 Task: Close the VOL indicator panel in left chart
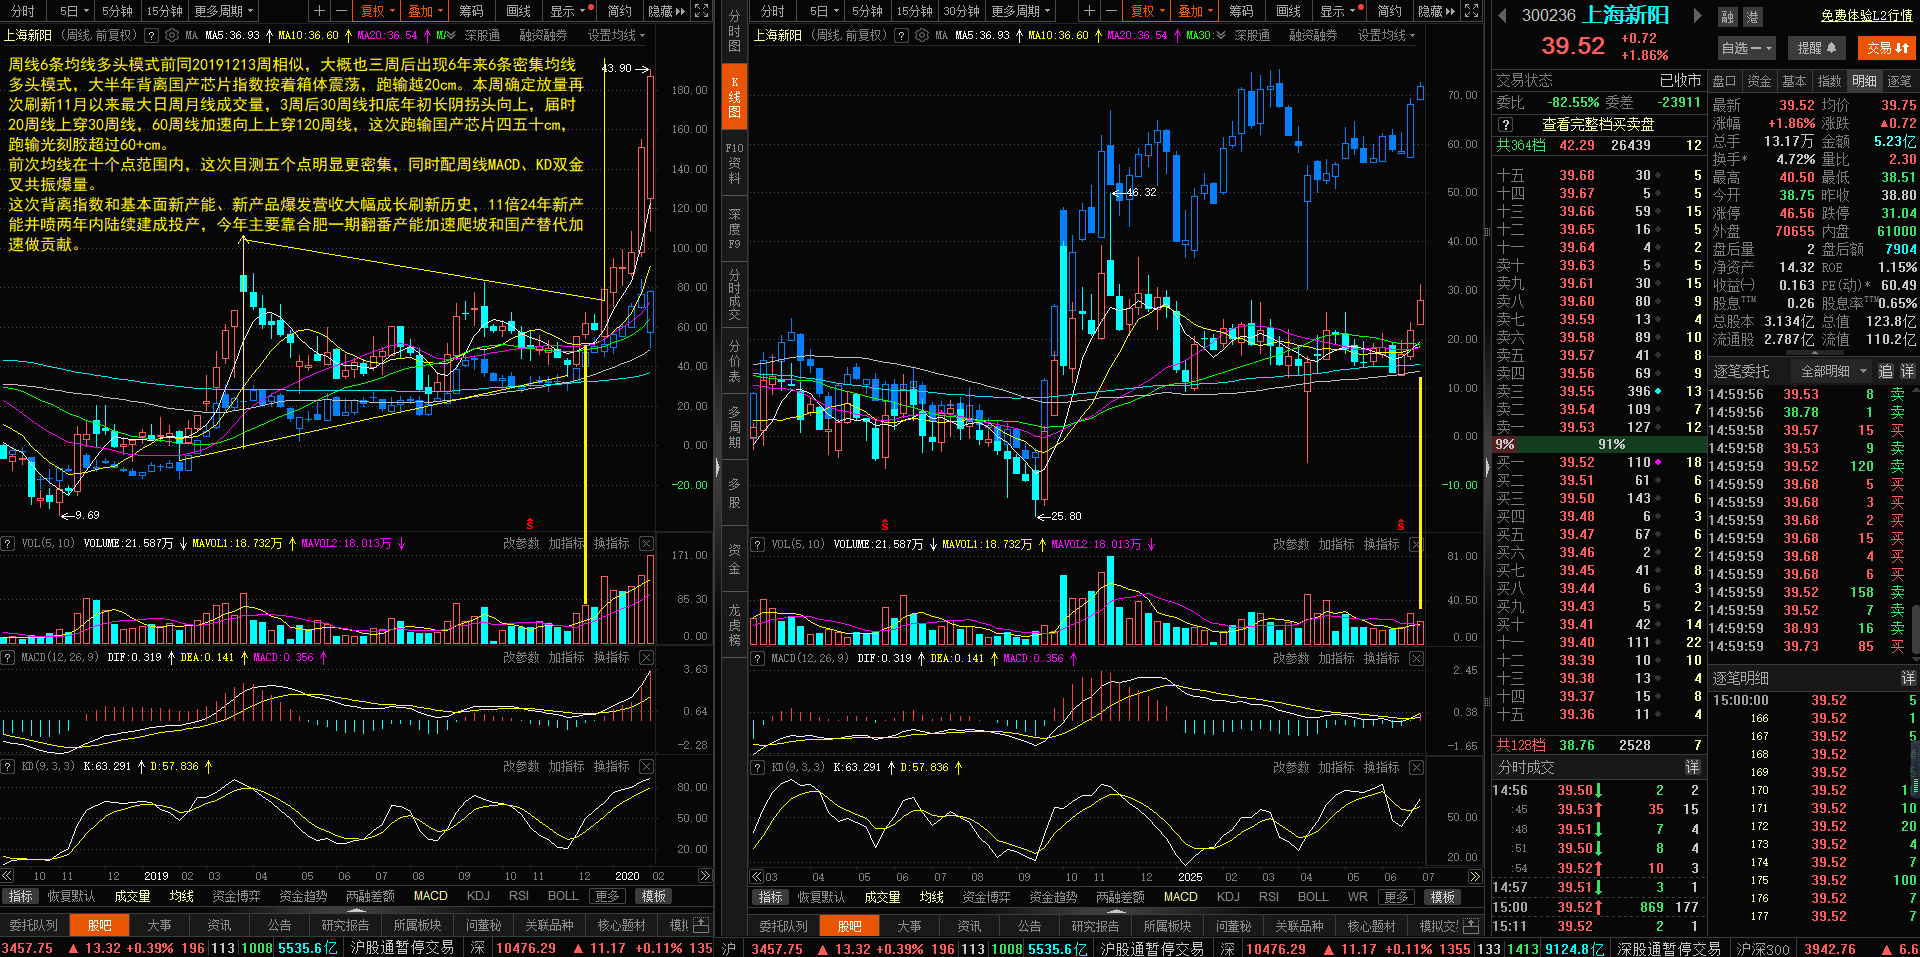[647, 543]
